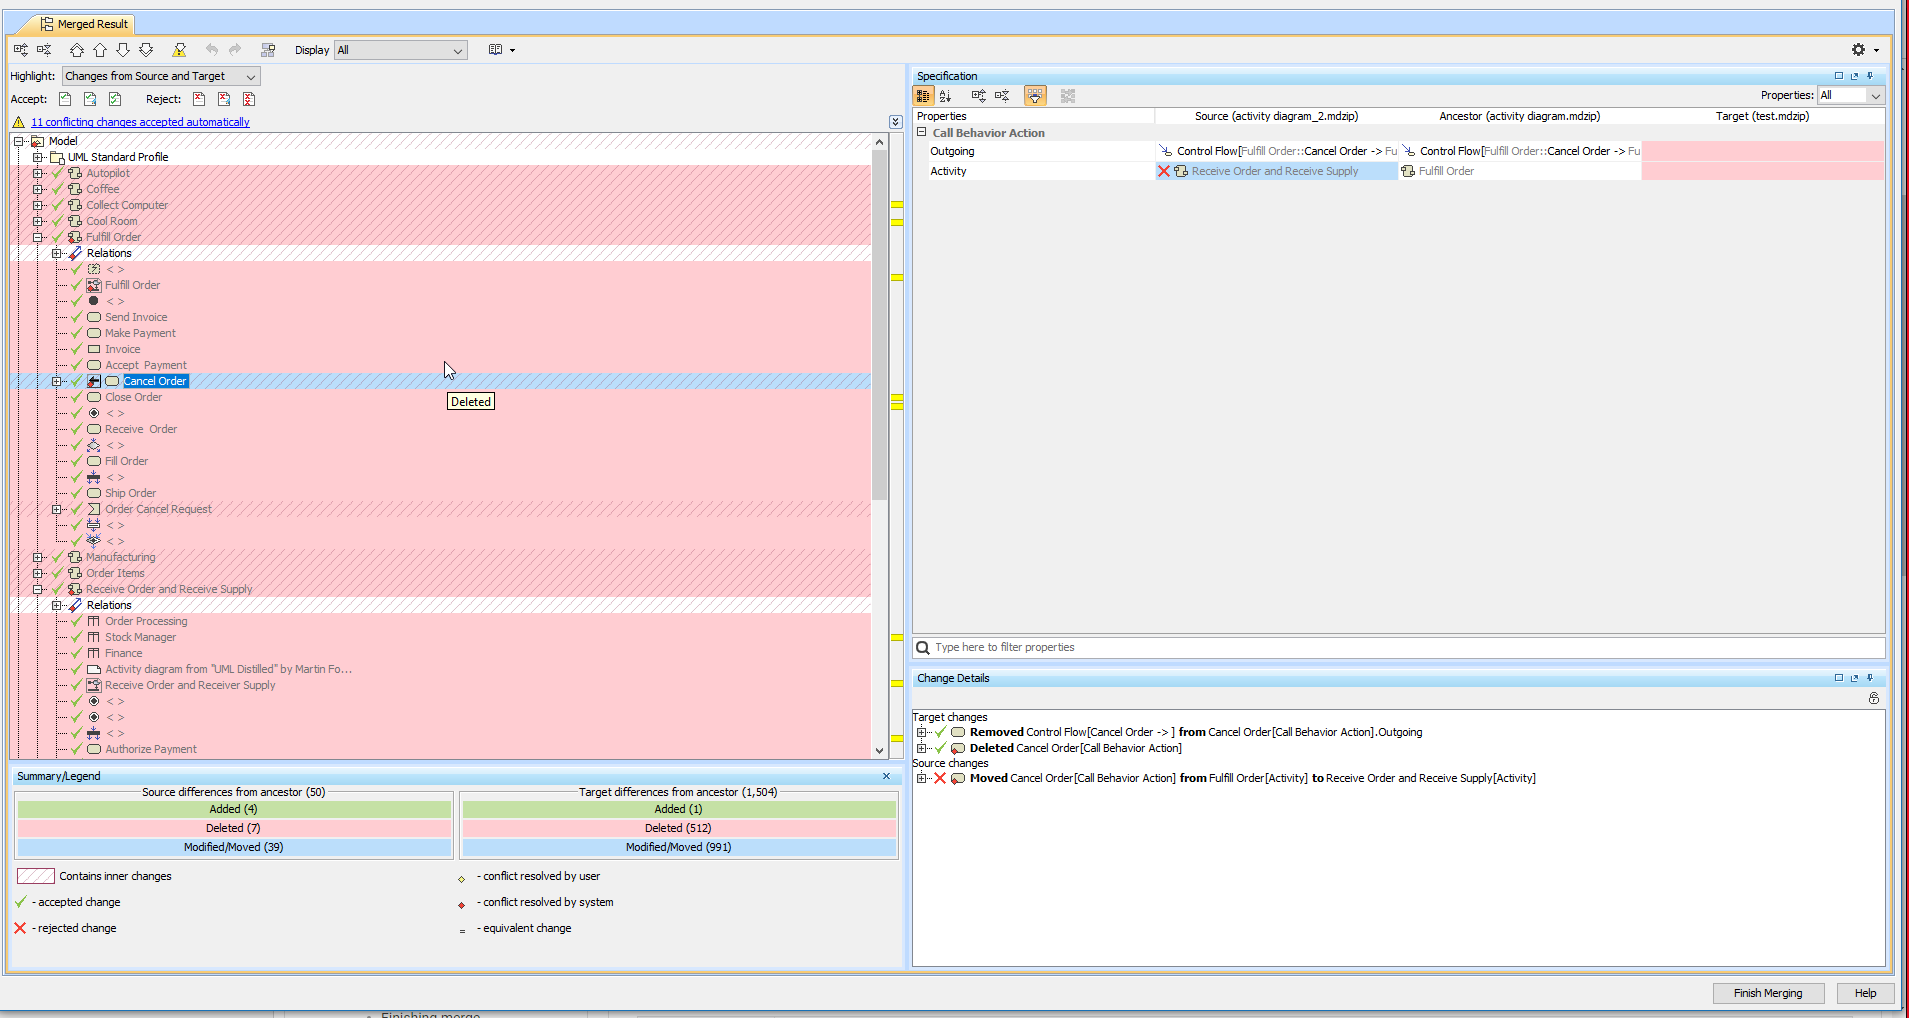The height and width of the screenshot is (1018, 1909).
Task: Click the alphabetical sort icon in Specification
Action: pos(946,96)
